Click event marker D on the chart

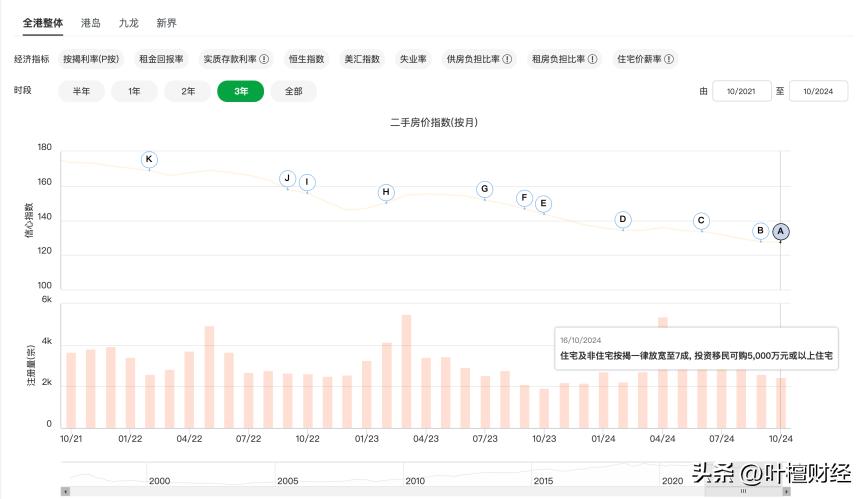[x=623, y=219]
